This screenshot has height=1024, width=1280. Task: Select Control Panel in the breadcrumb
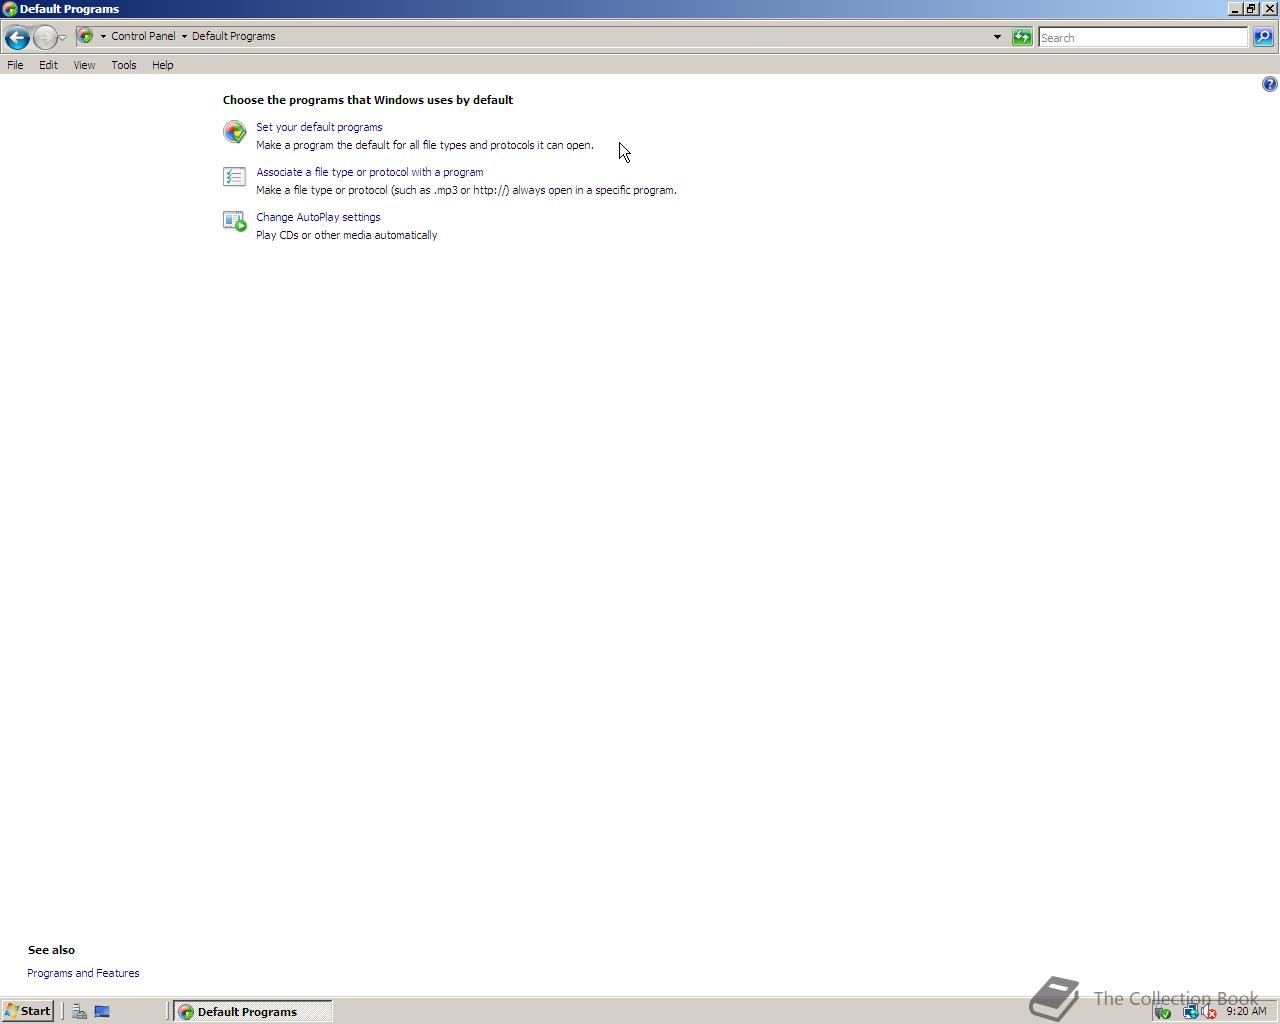pos(143,36)
